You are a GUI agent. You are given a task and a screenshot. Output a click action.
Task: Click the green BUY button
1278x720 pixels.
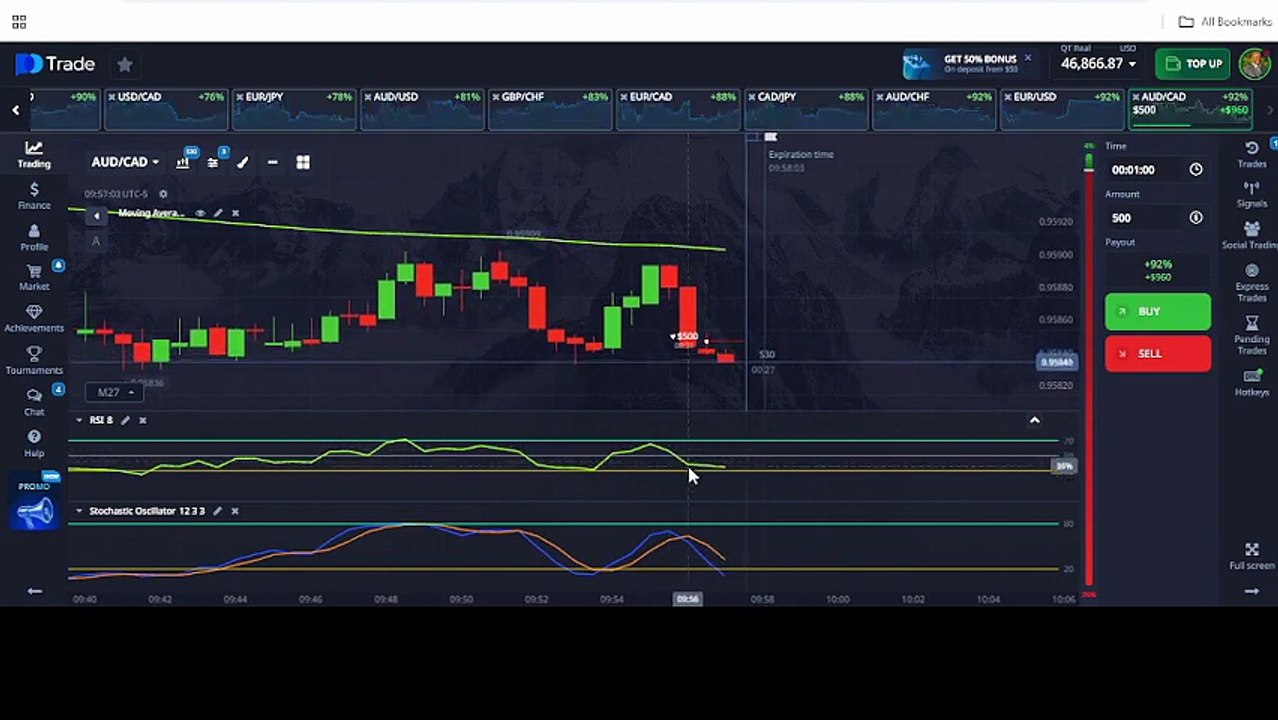pyautogui.click(x=1157, y=312)
